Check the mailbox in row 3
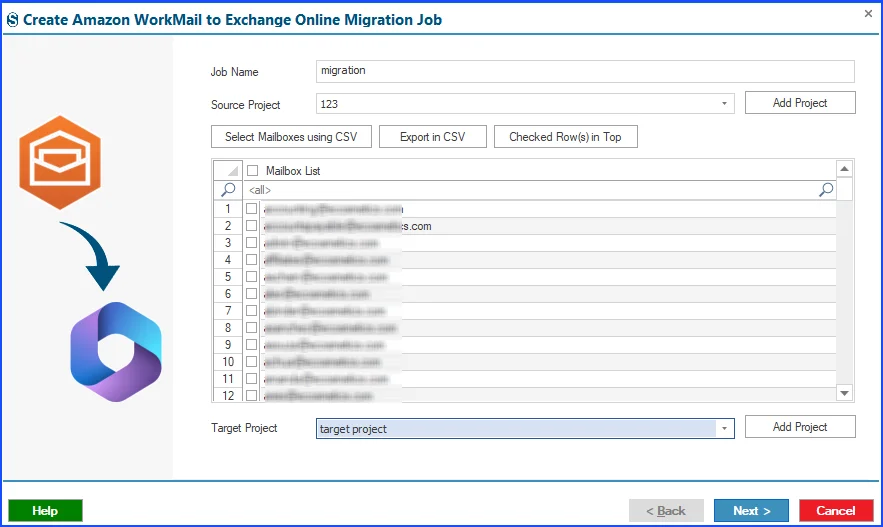Viewport: 883px width, 527px height. click(x=252, y=243)
